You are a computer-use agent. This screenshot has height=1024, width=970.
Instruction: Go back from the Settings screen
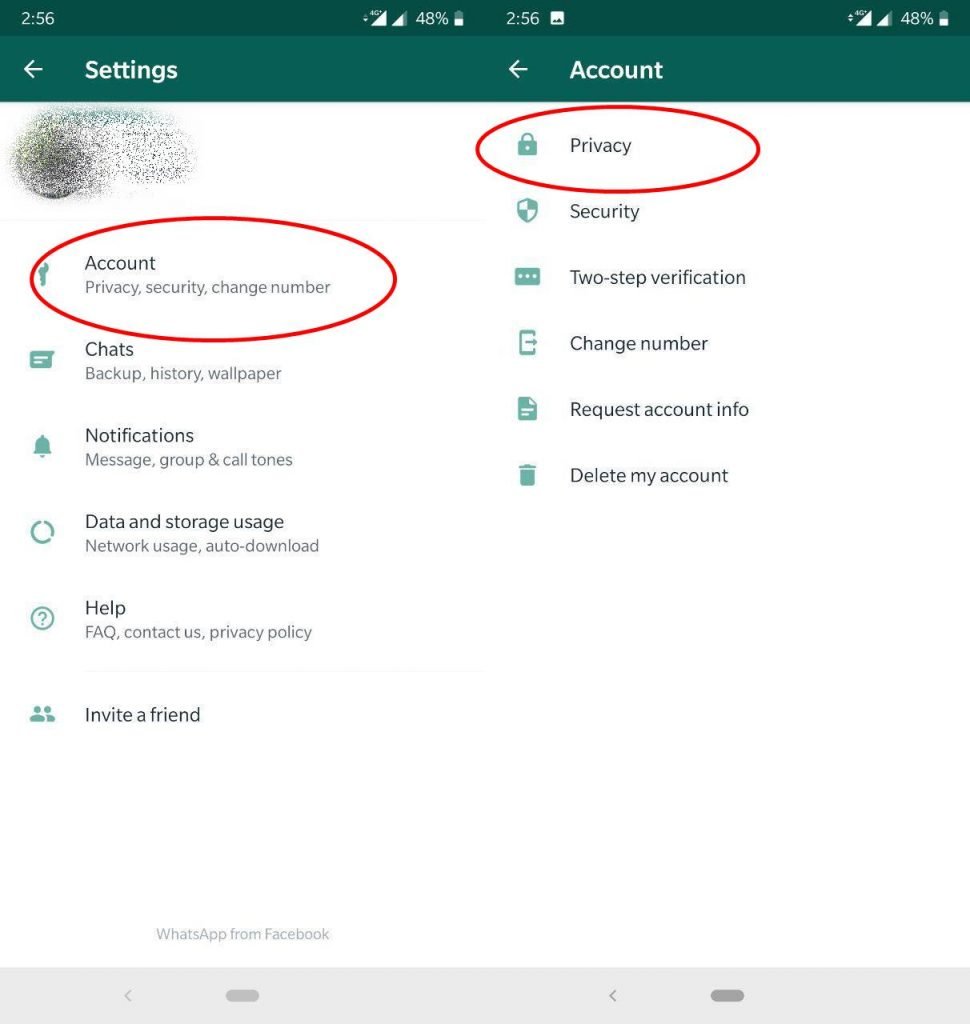tap(33, 69)
